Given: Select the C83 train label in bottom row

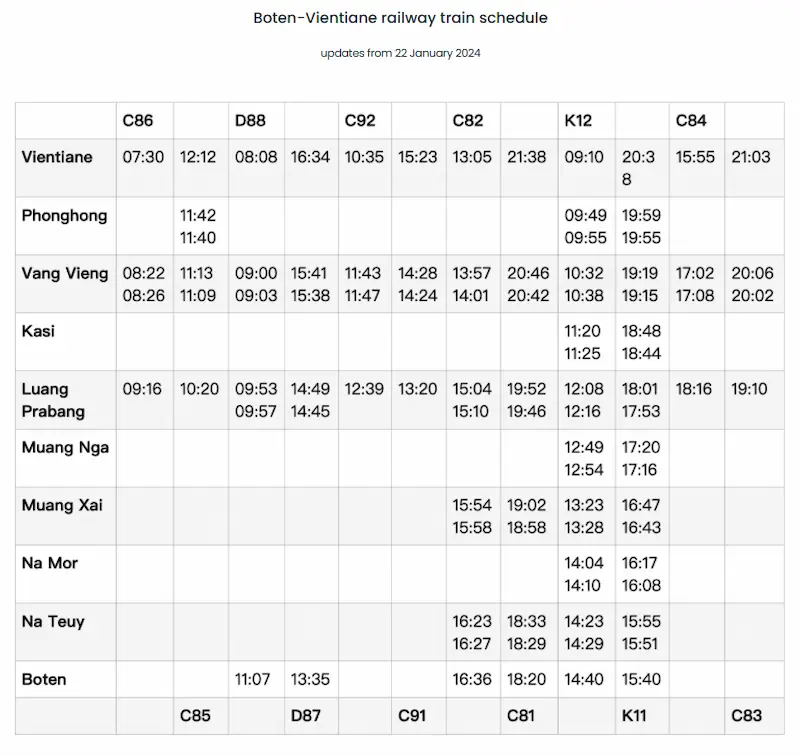Looking at the screenshot, I should click(x=747, y=715).
